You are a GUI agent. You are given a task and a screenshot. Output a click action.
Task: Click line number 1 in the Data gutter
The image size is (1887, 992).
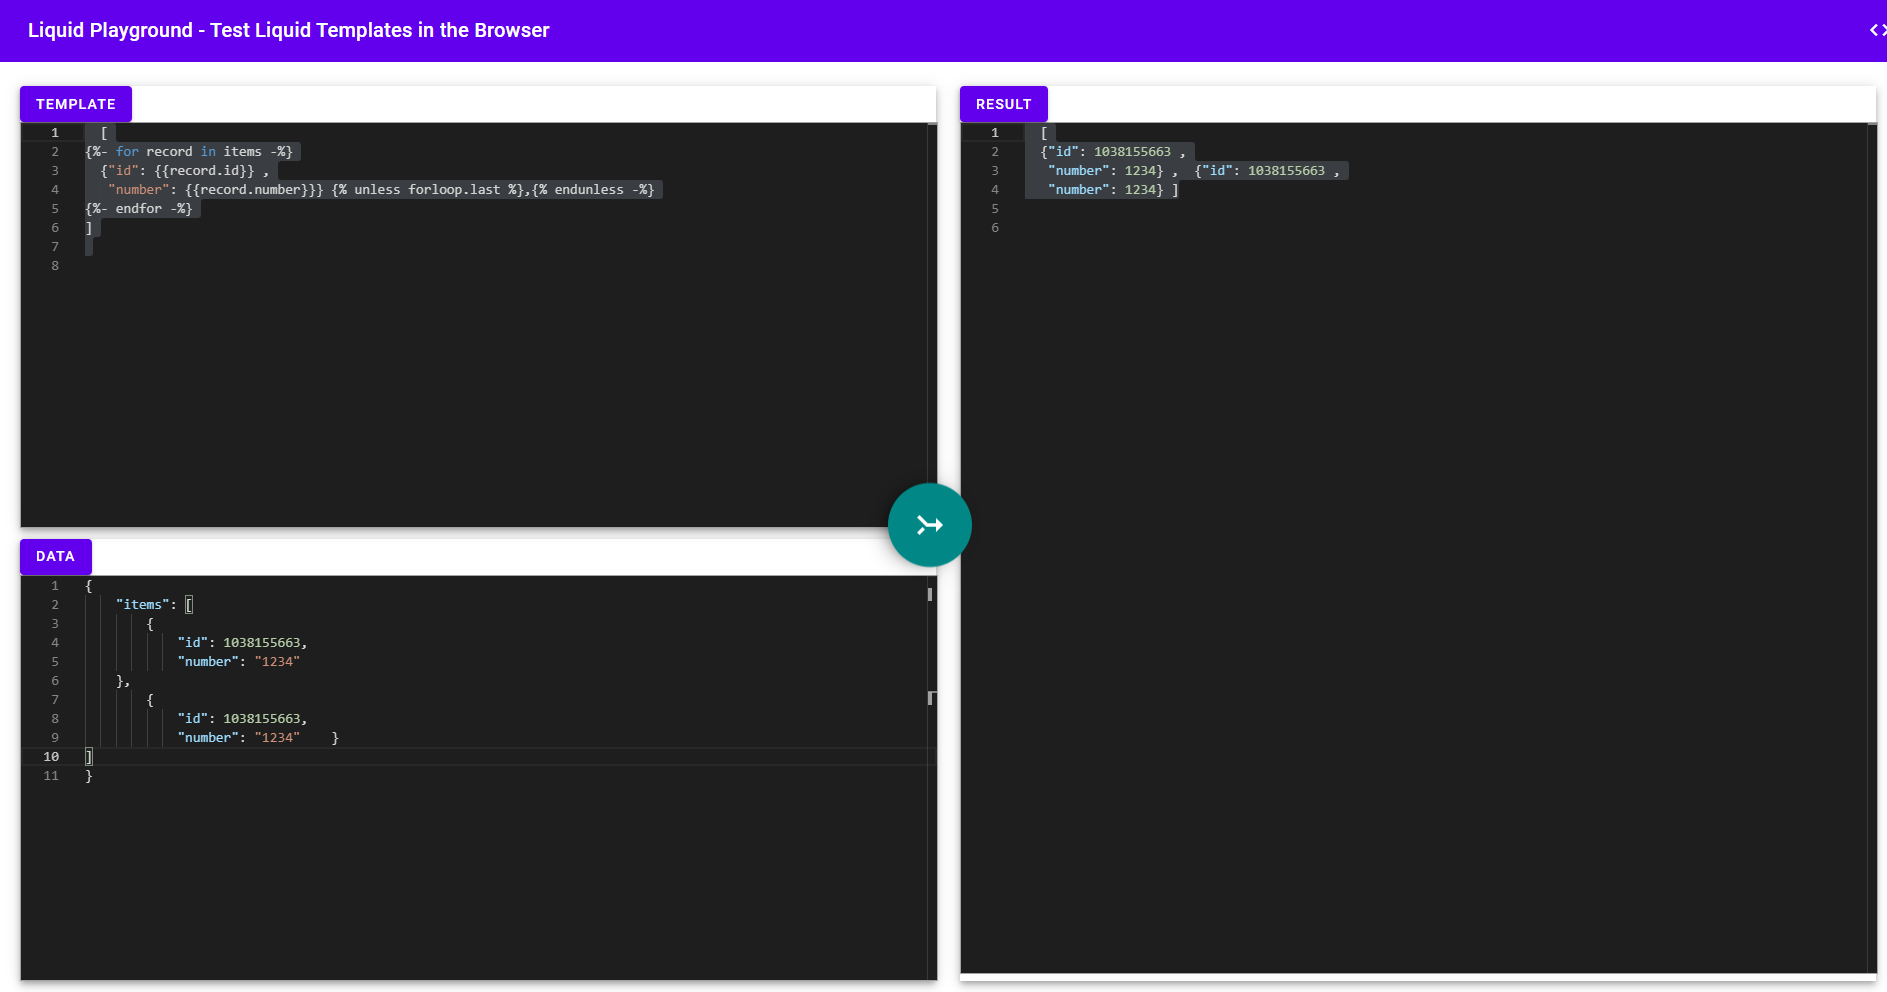pyautogui.click(x=55, y=586)
